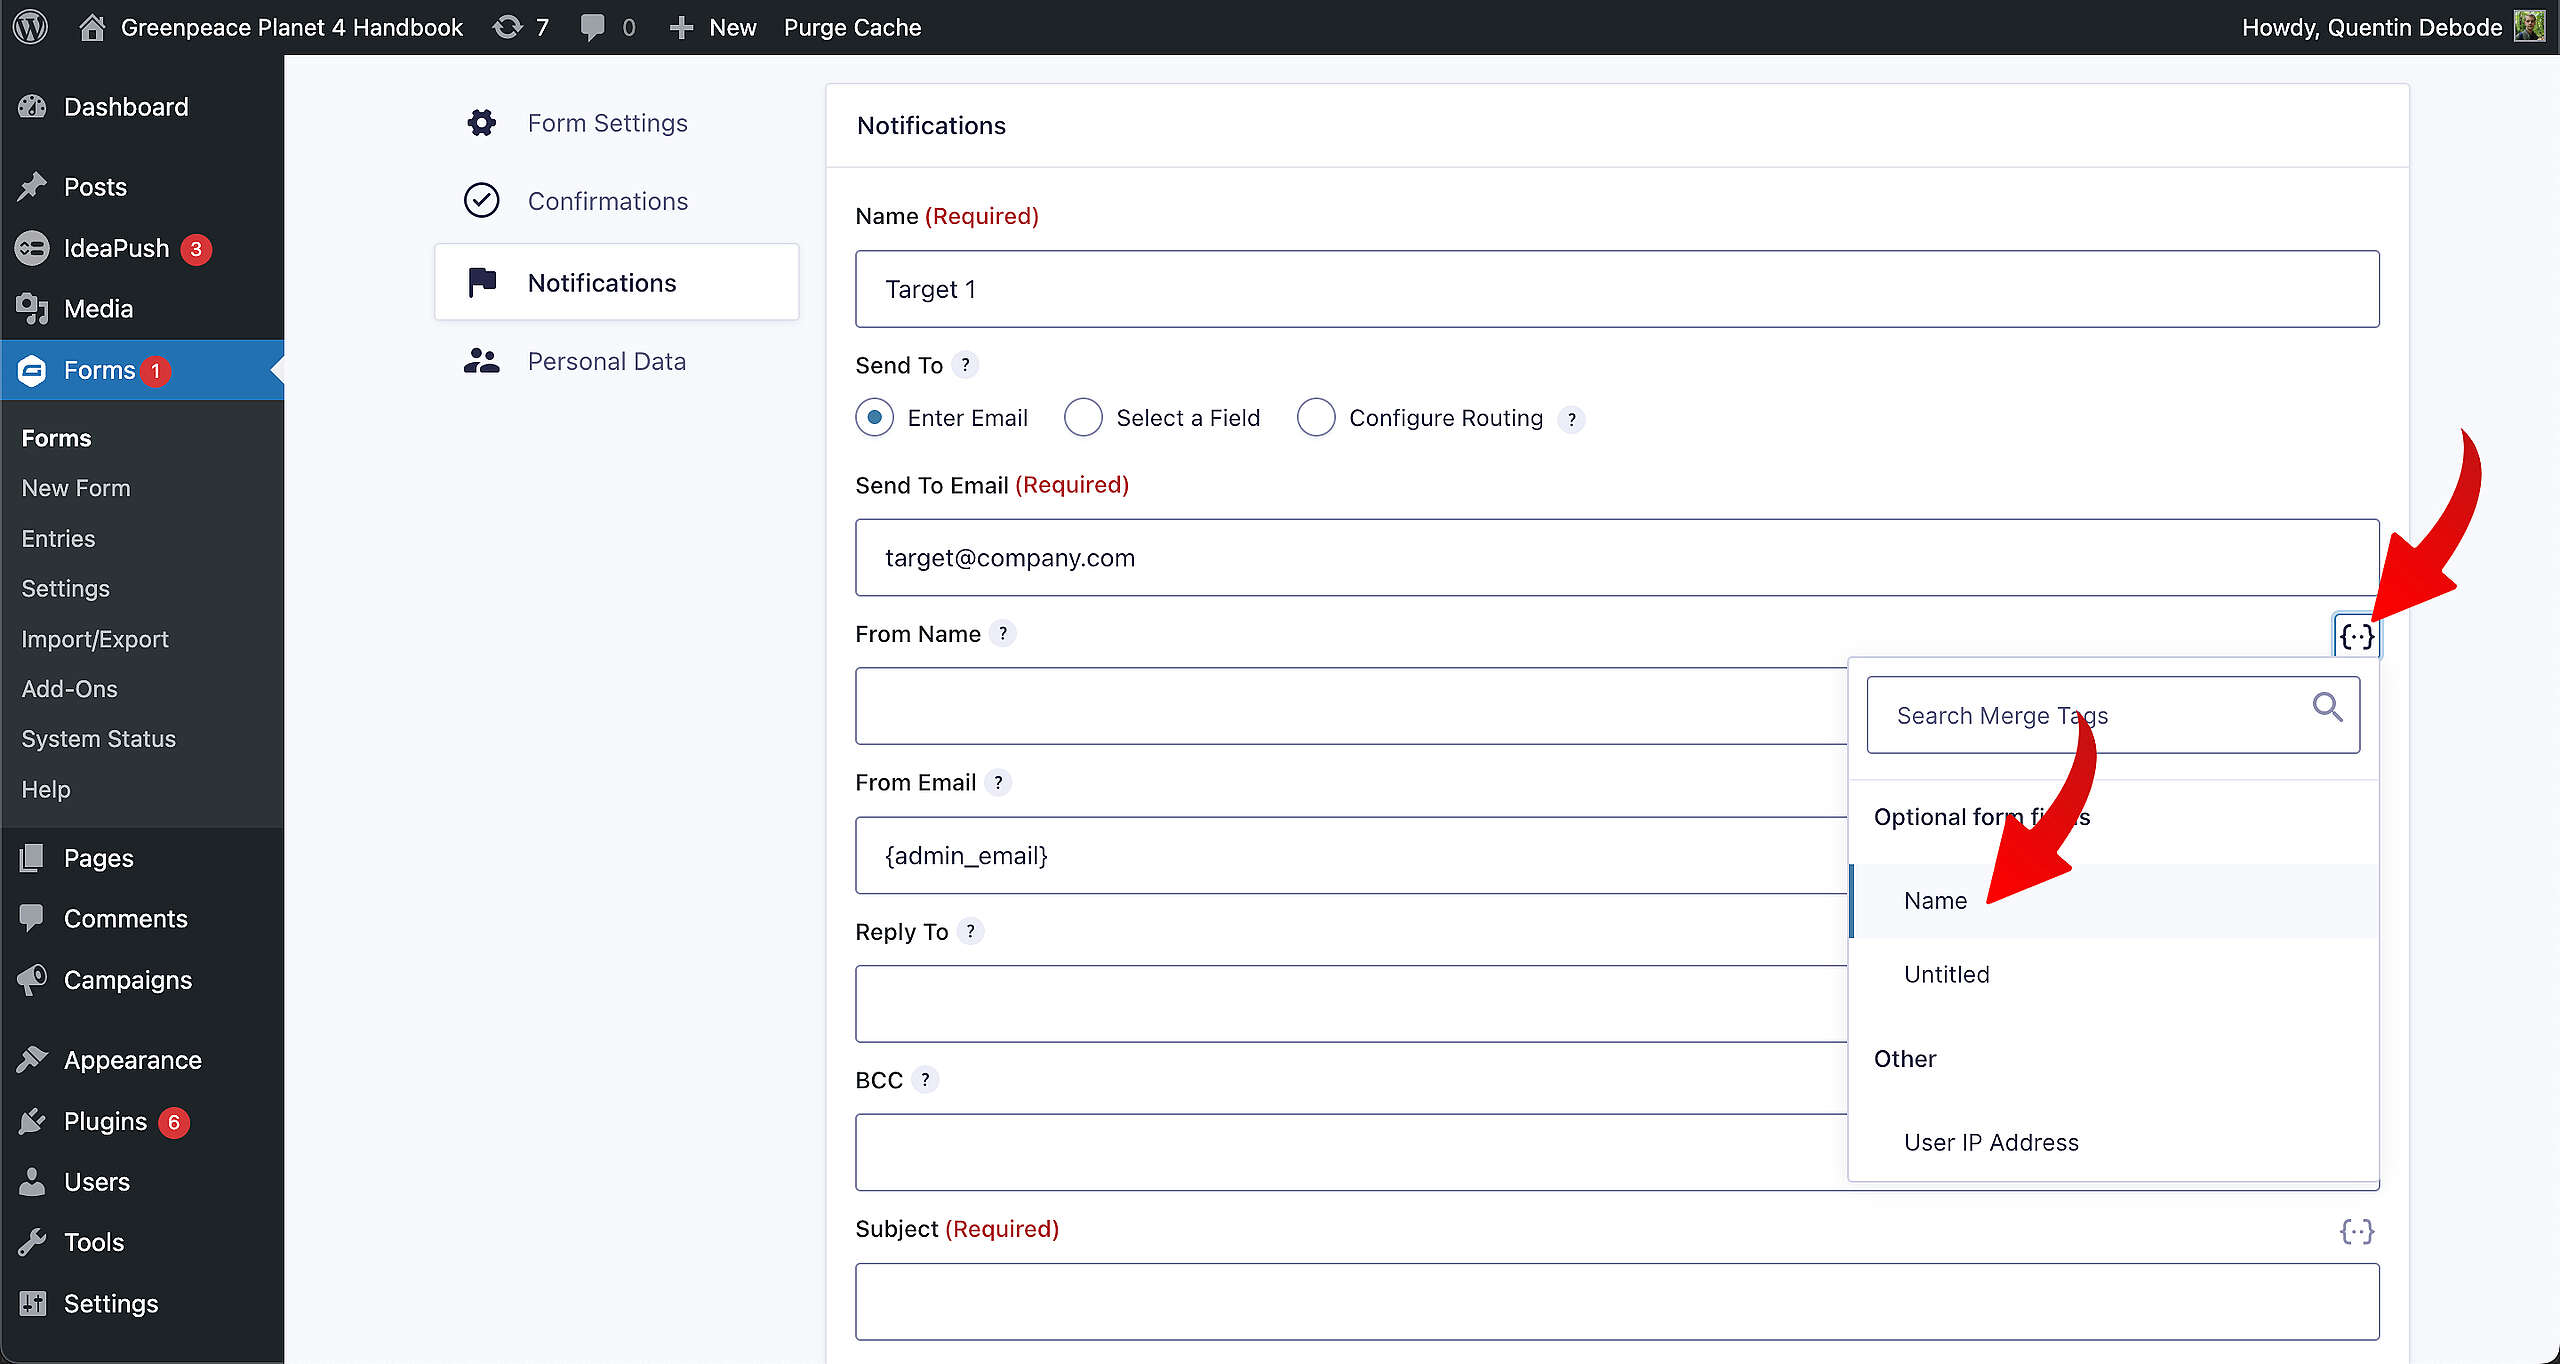Click the Send To Email field
The height and width of the screenshot is (1364, 2560).
[1617, 558]
